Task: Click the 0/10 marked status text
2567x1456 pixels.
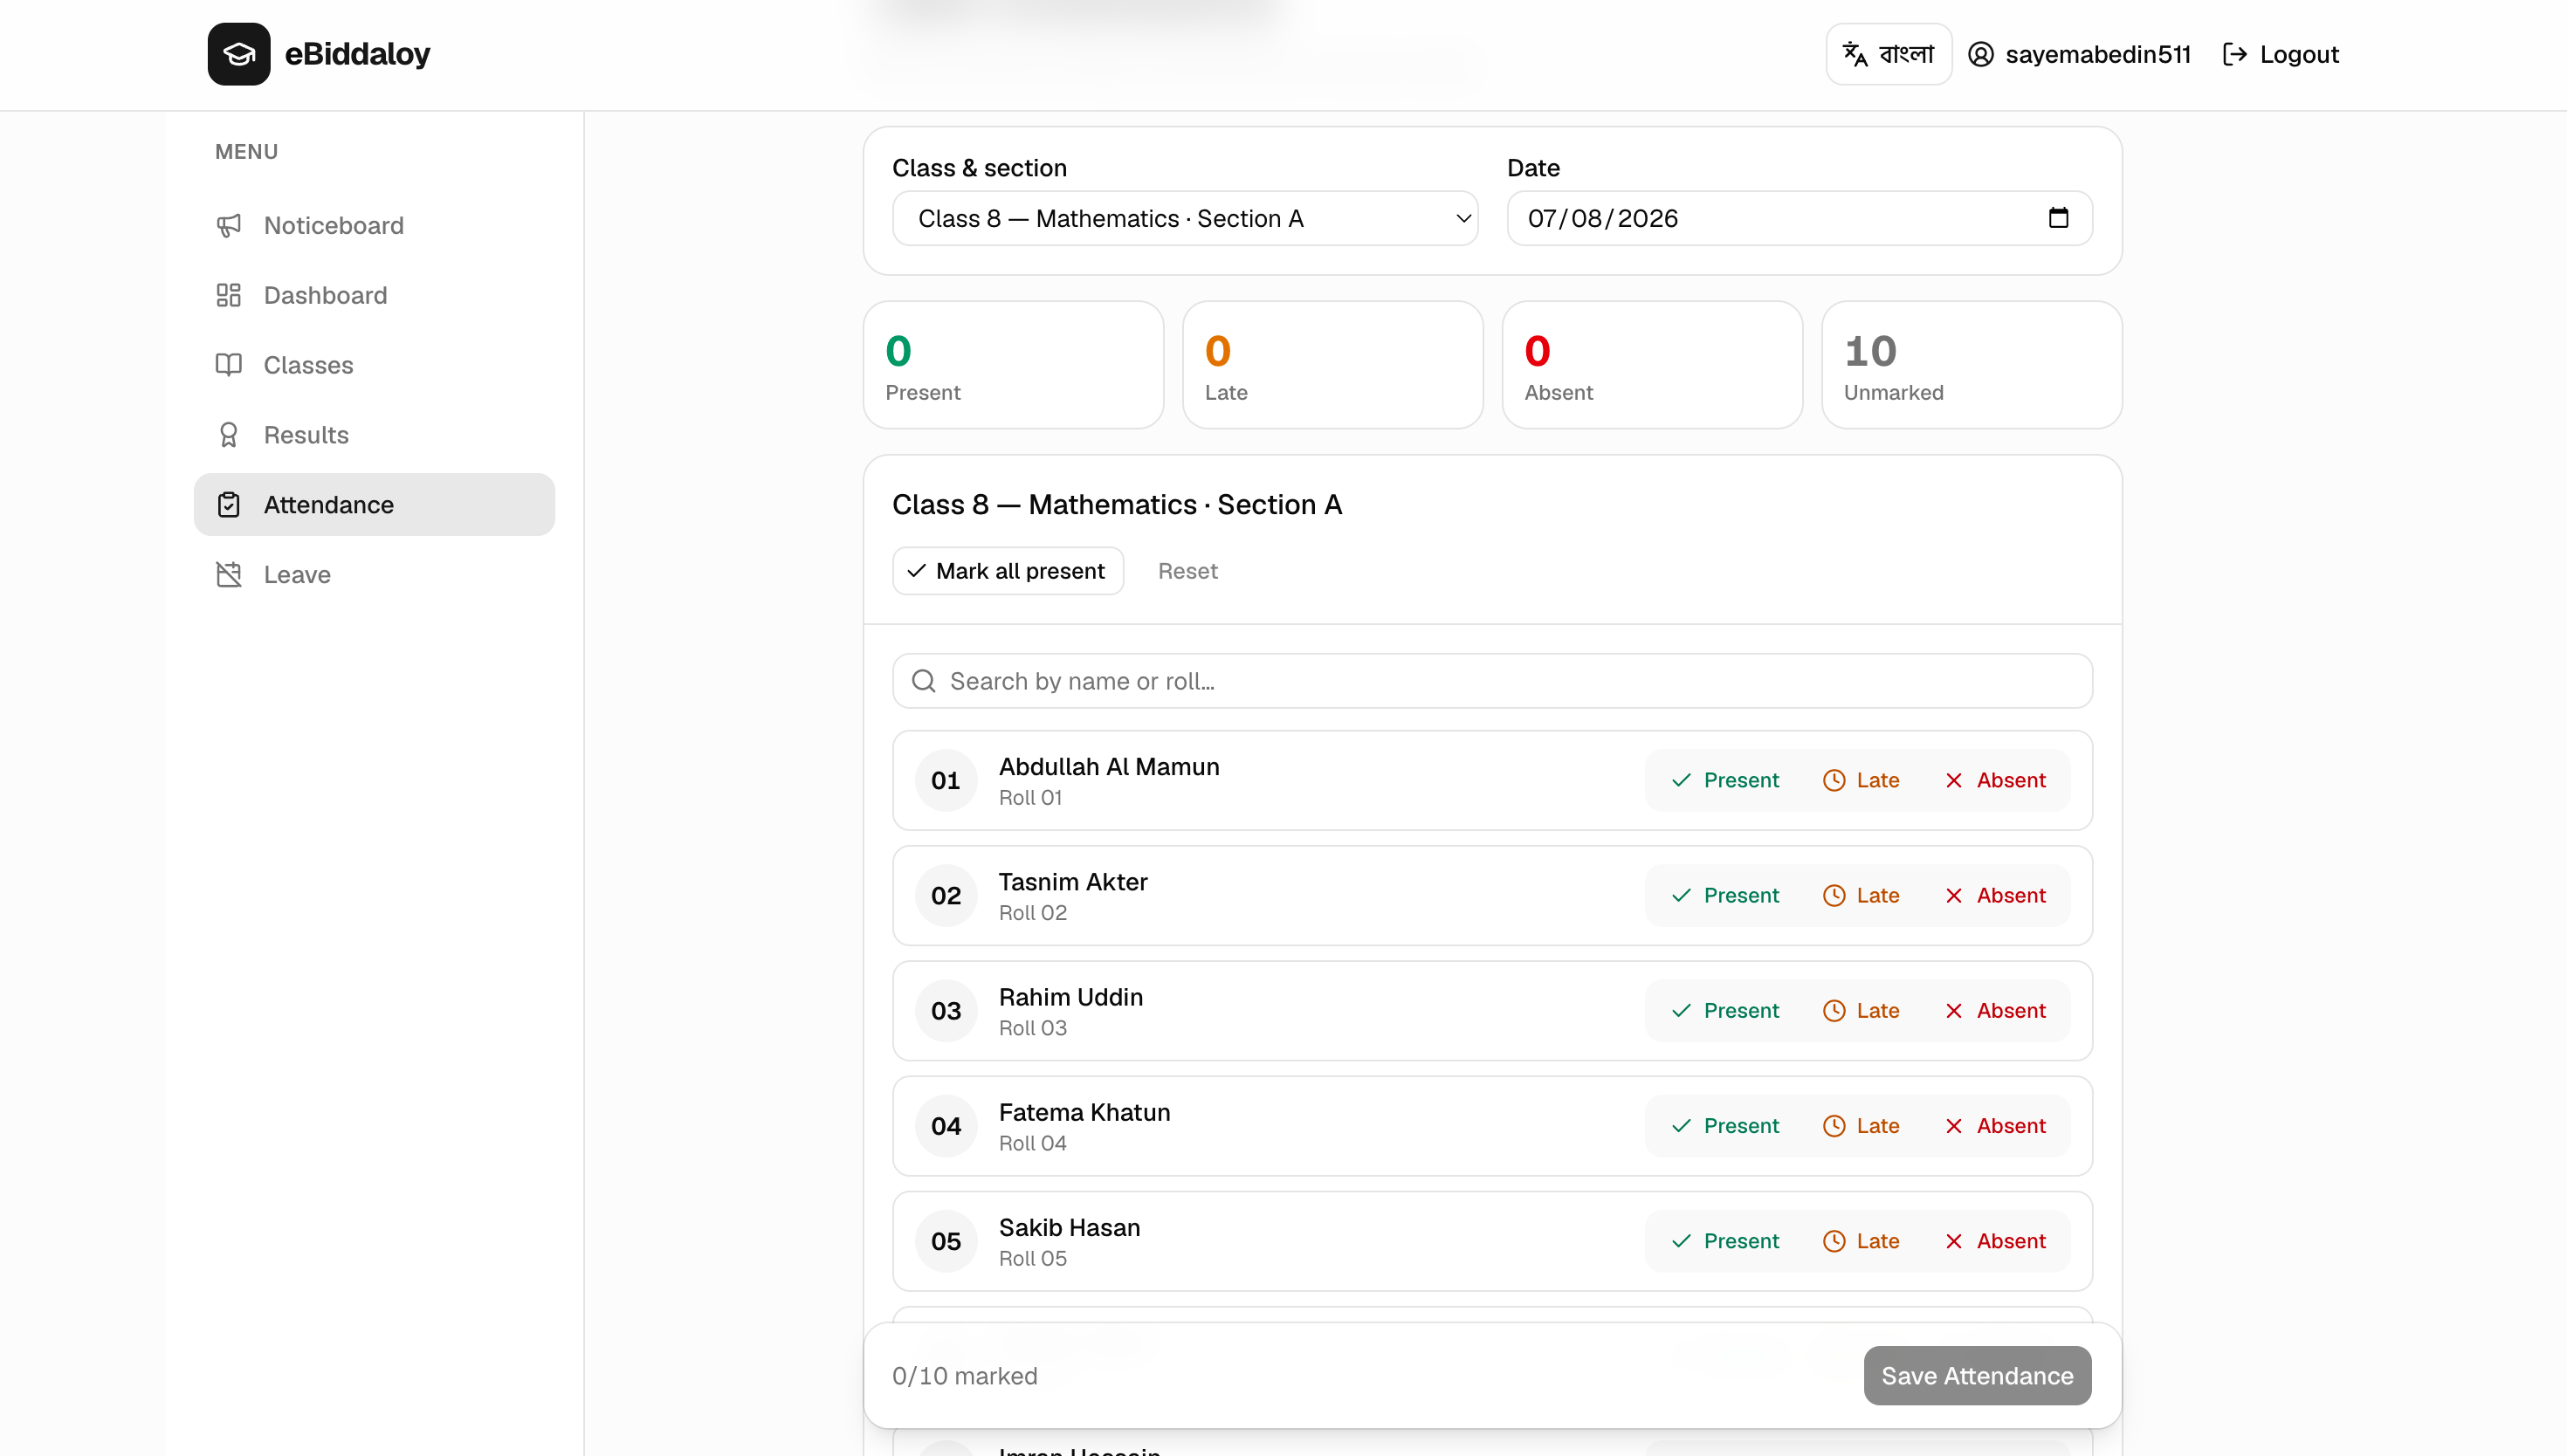Action: [x=964, y=1376]
